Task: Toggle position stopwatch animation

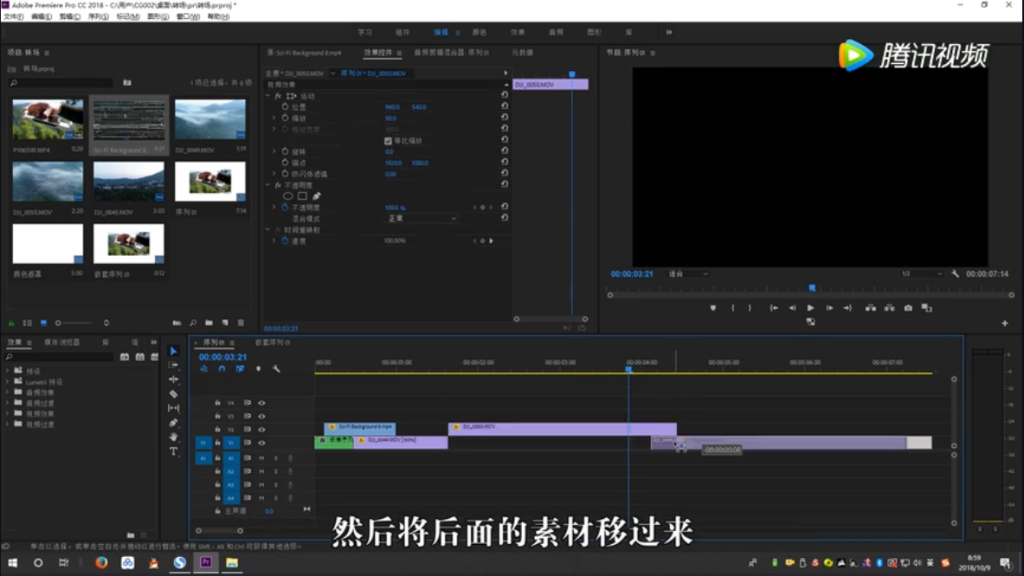Action: [x=285, y=106]
